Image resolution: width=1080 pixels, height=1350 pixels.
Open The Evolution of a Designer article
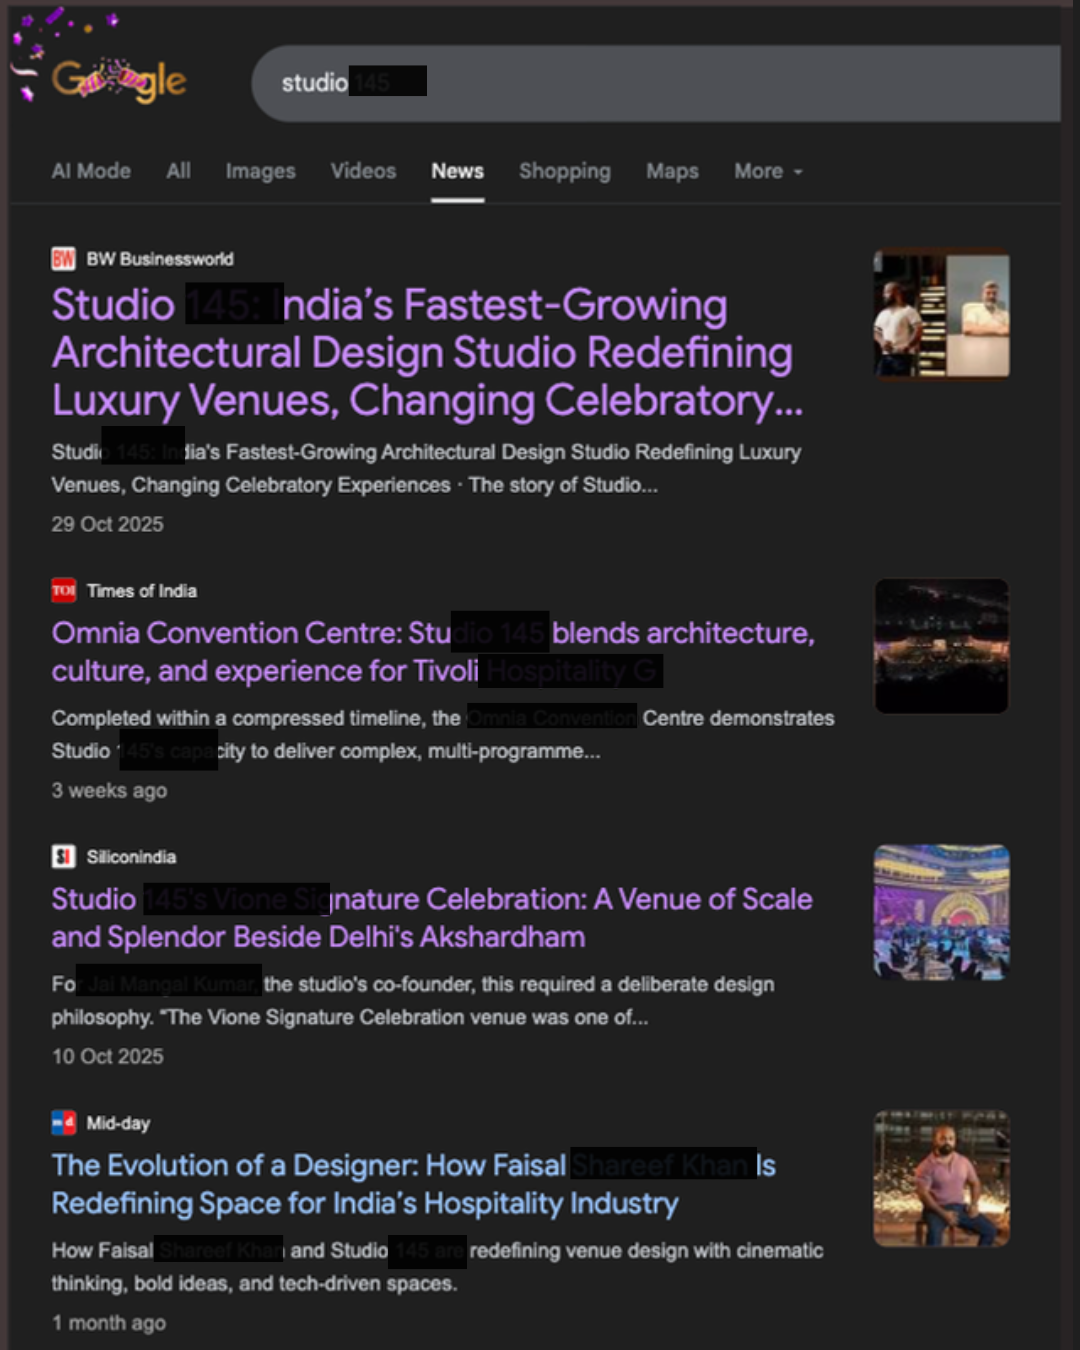[412, 1184]
